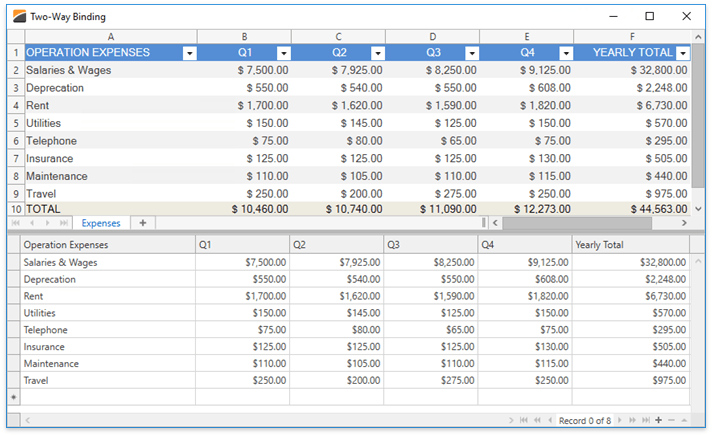The height and width of the screenshot is (436, 712).
Task: Select row 10 header in spreadsheet
Action: click(16, 209)
